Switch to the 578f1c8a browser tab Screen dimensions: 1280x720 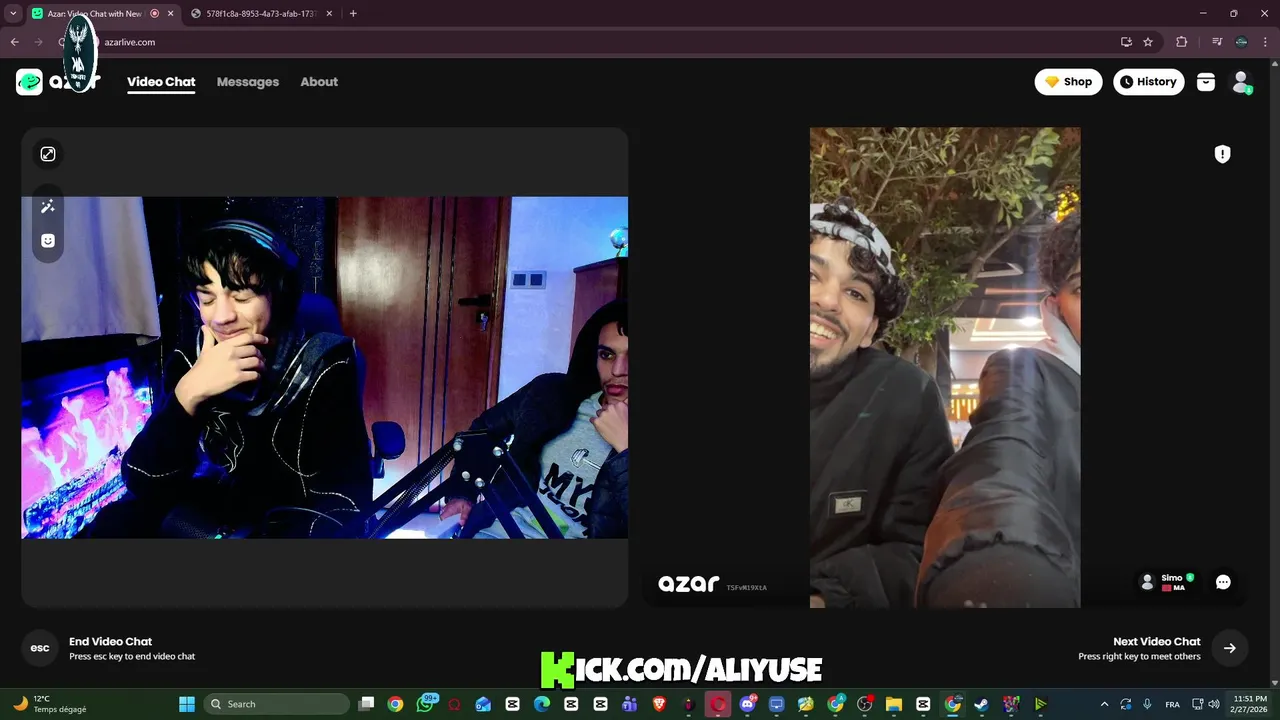point(260,14)
